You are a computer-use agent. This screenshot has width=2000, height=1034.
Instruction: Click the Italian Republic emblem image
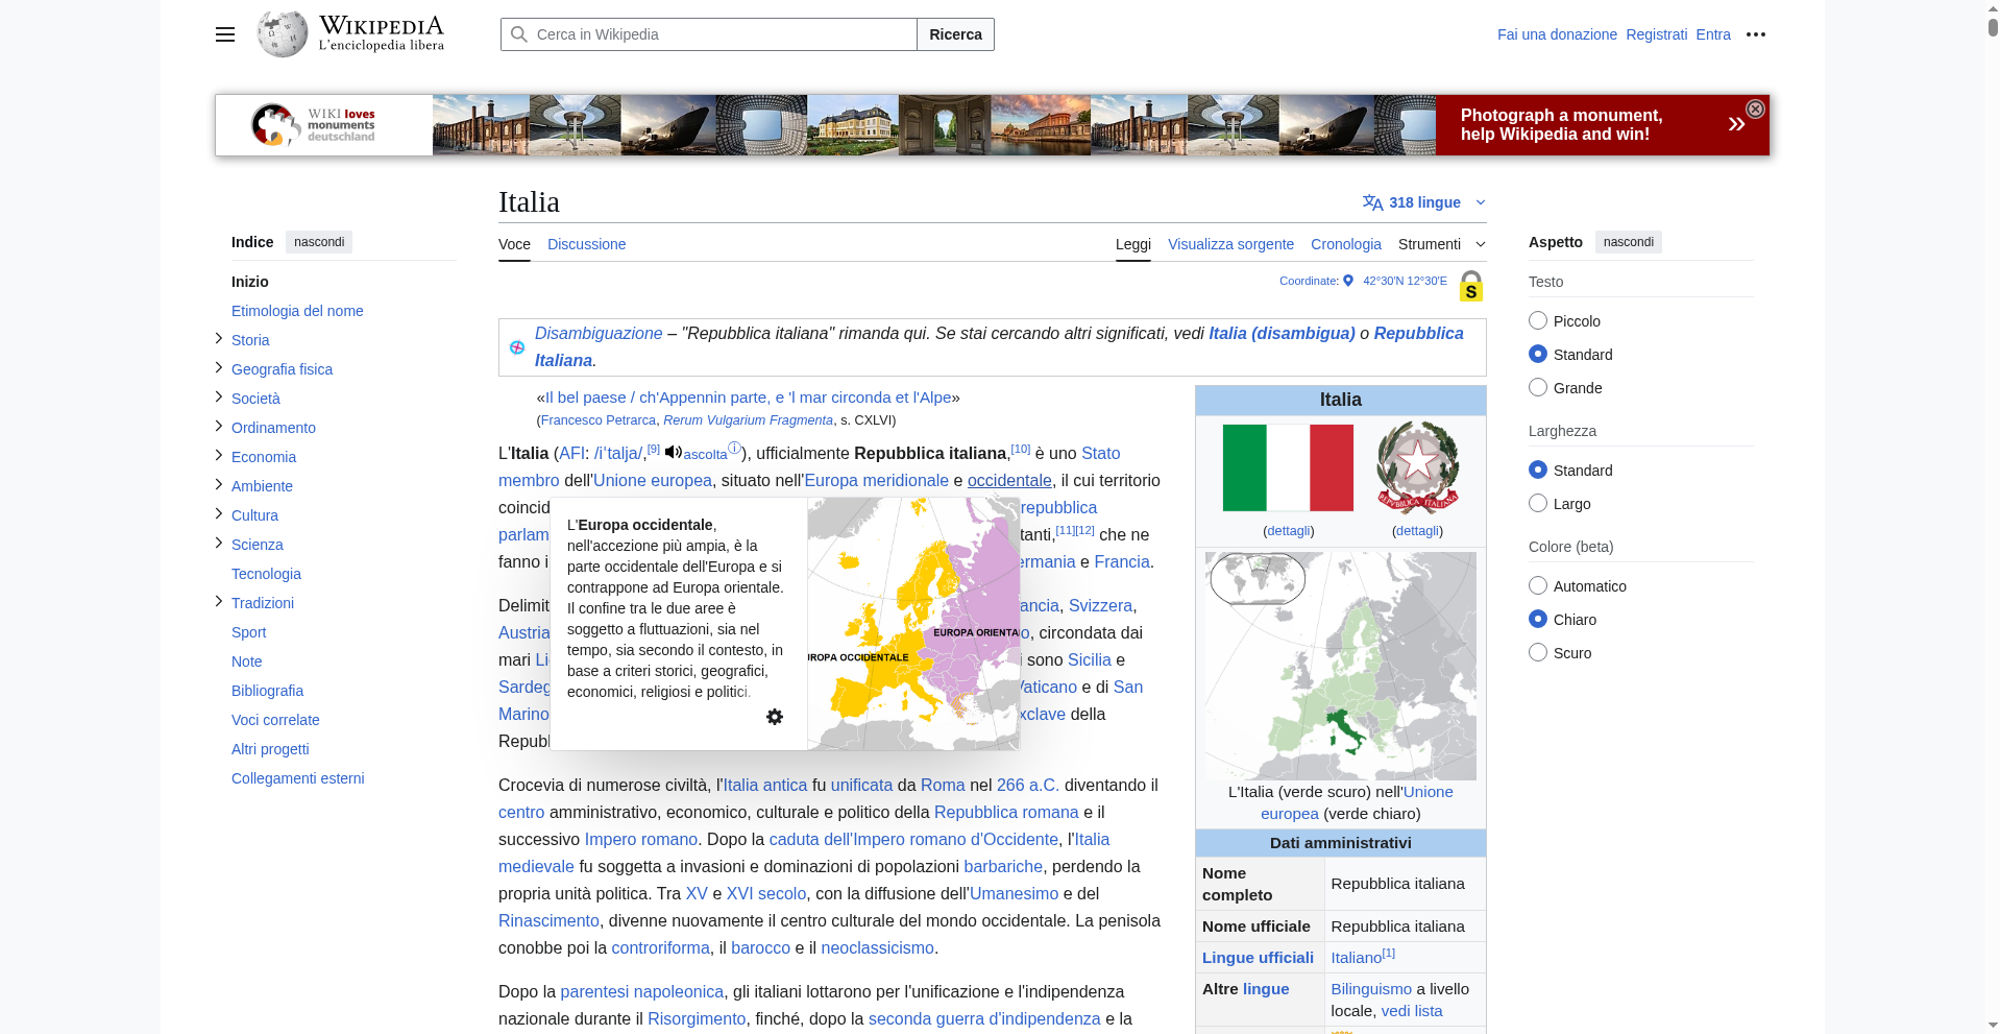point(1417,468)
